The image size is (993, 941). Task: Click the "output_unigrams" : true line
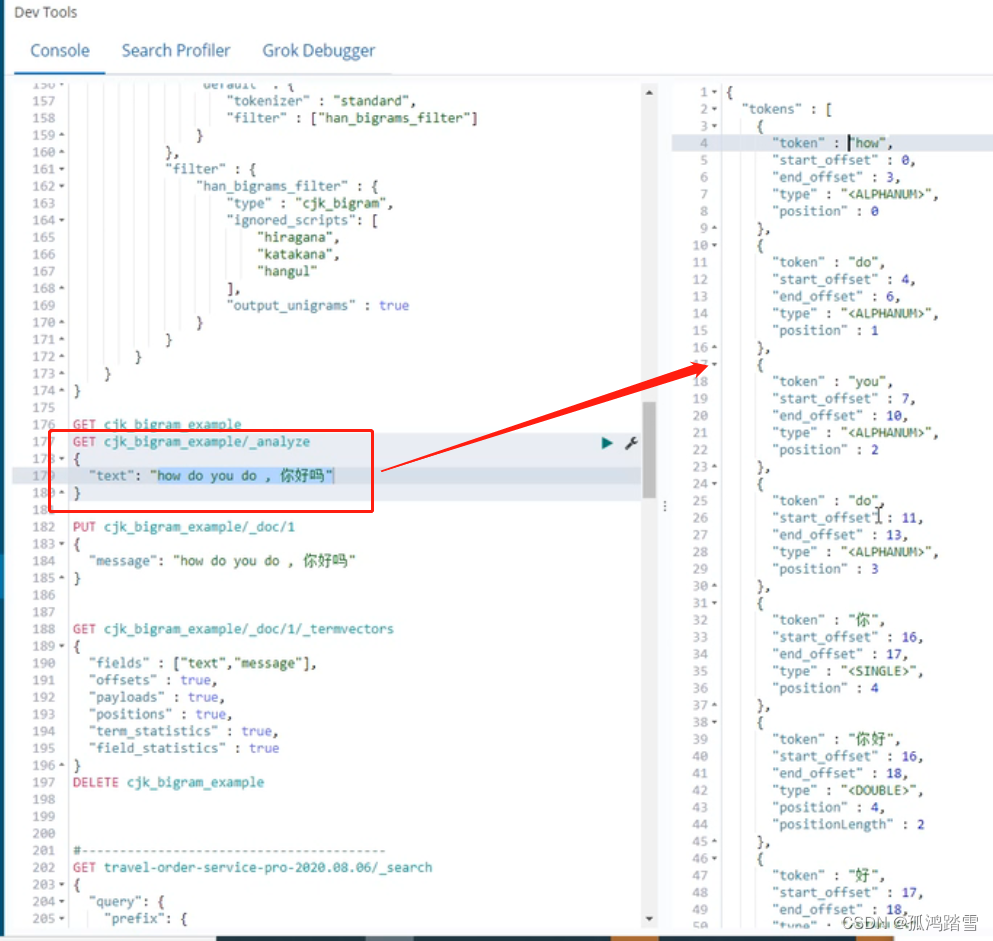[318, 305]
